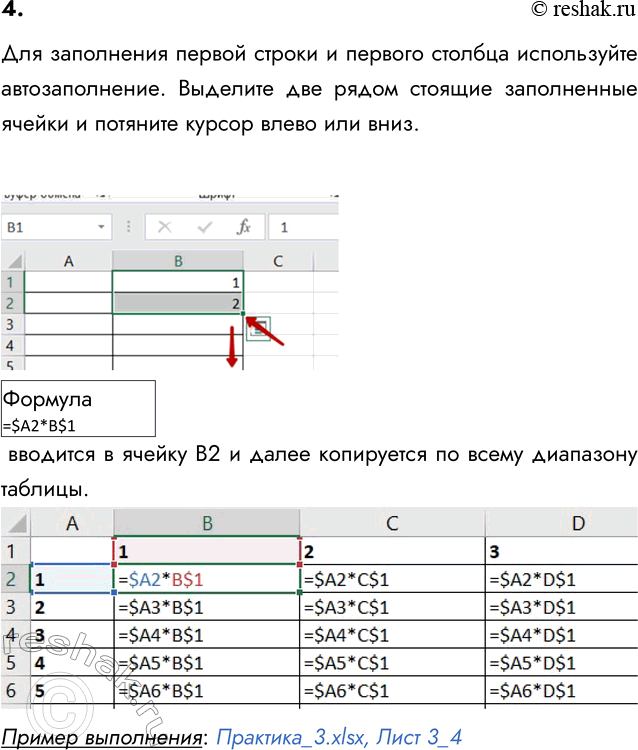The width and height of the screenshot is (638, 750).
Task: Select column A header in the lower table
Action: pyautogui.click(x=72, y=522)
